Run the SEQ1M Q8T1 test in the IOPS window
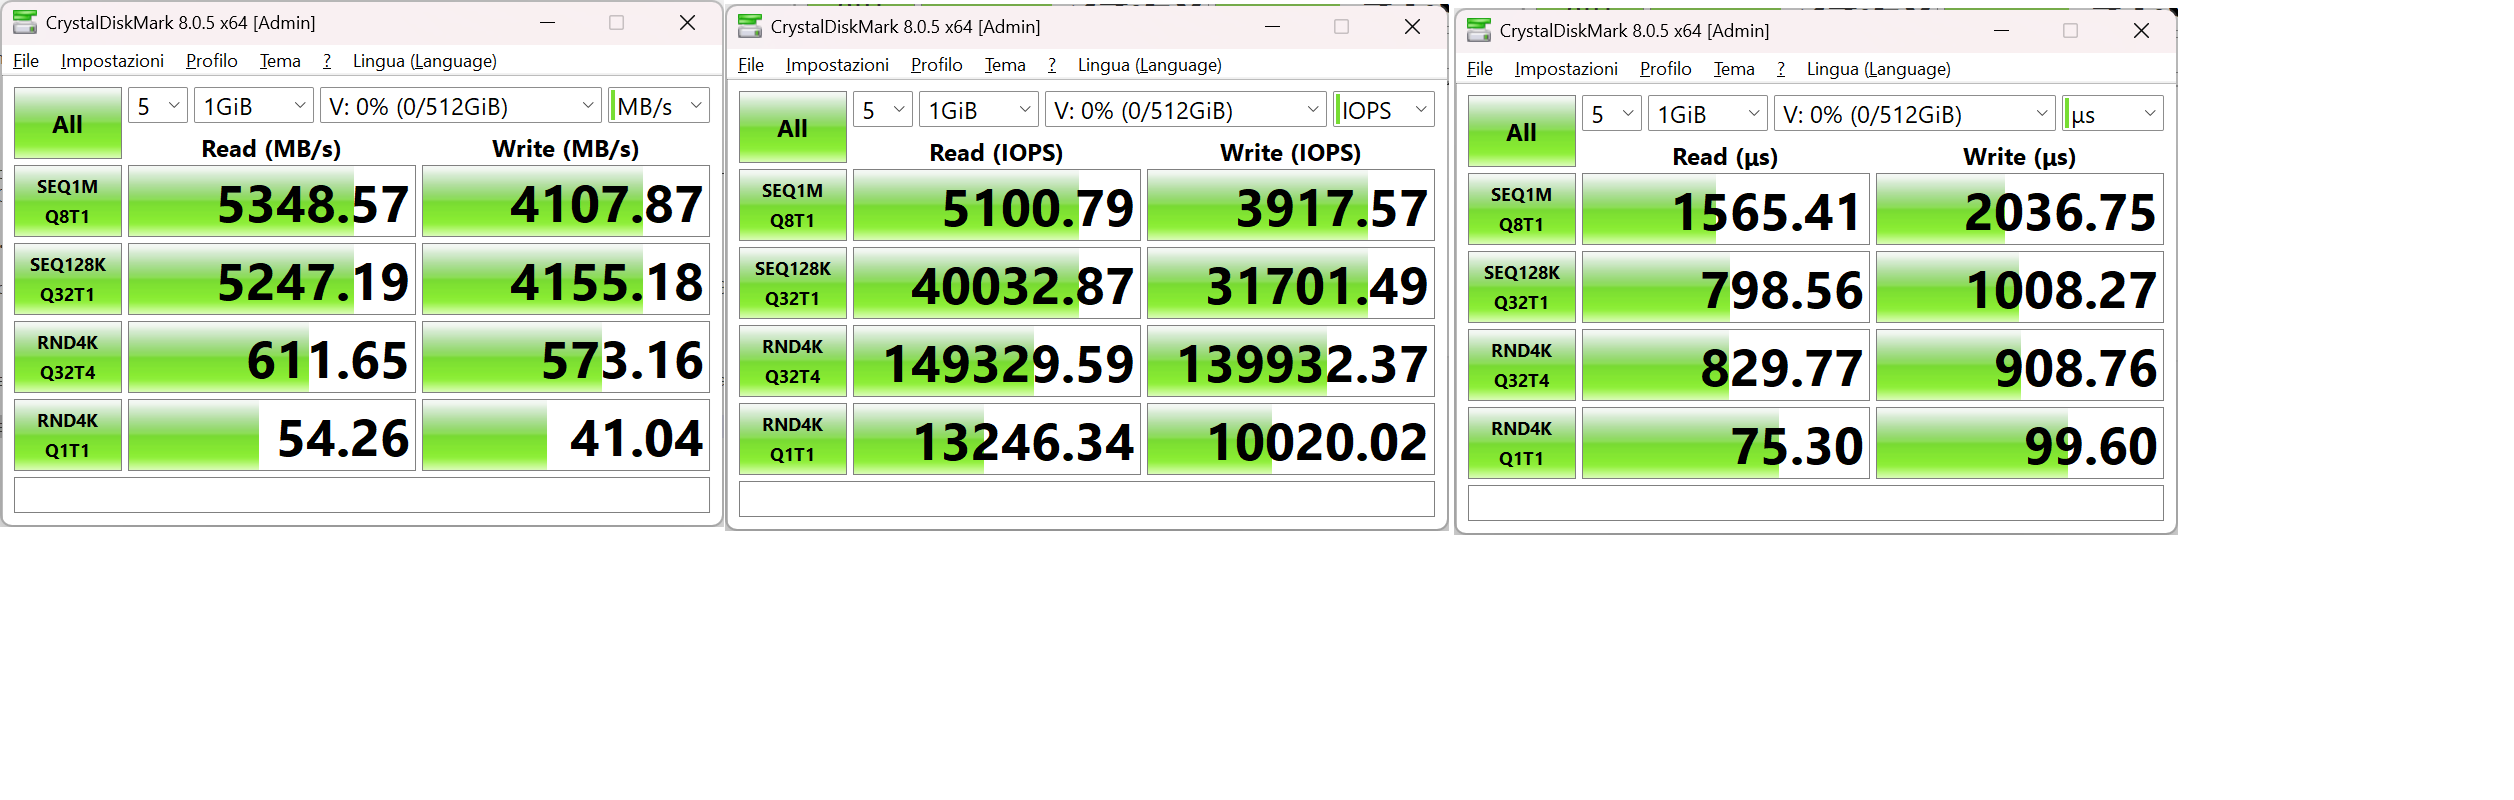The image size is (2514, 800). click(x=792, y=205)
